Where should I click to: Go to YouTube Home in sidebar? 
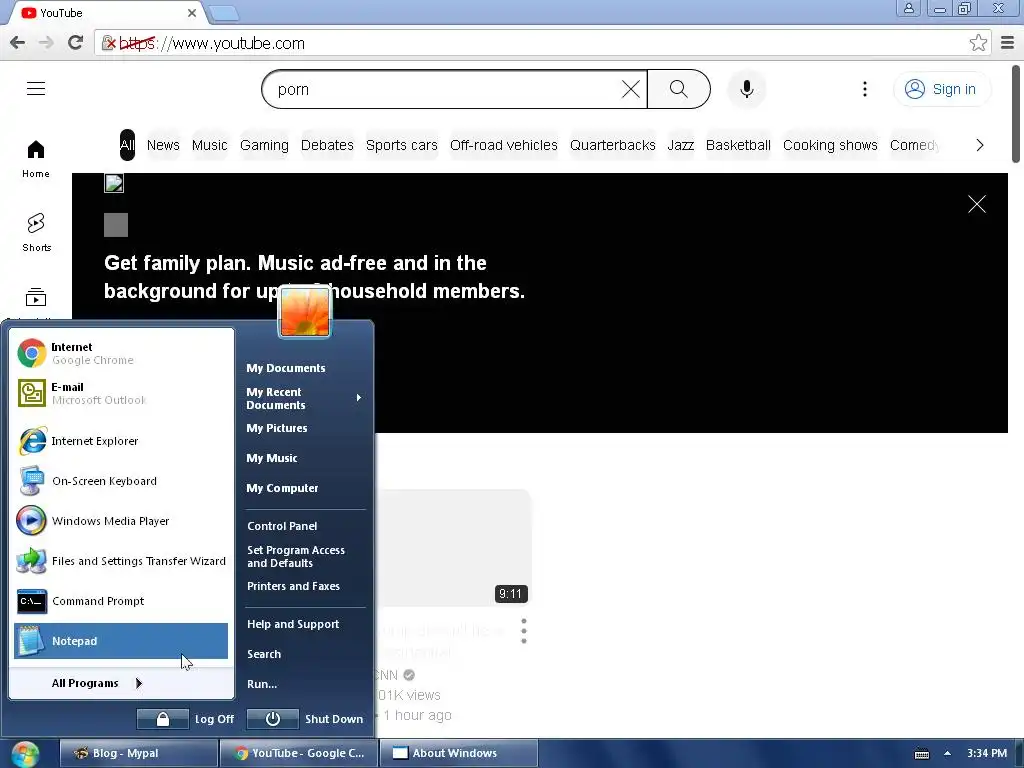click(x=36, y=159)
